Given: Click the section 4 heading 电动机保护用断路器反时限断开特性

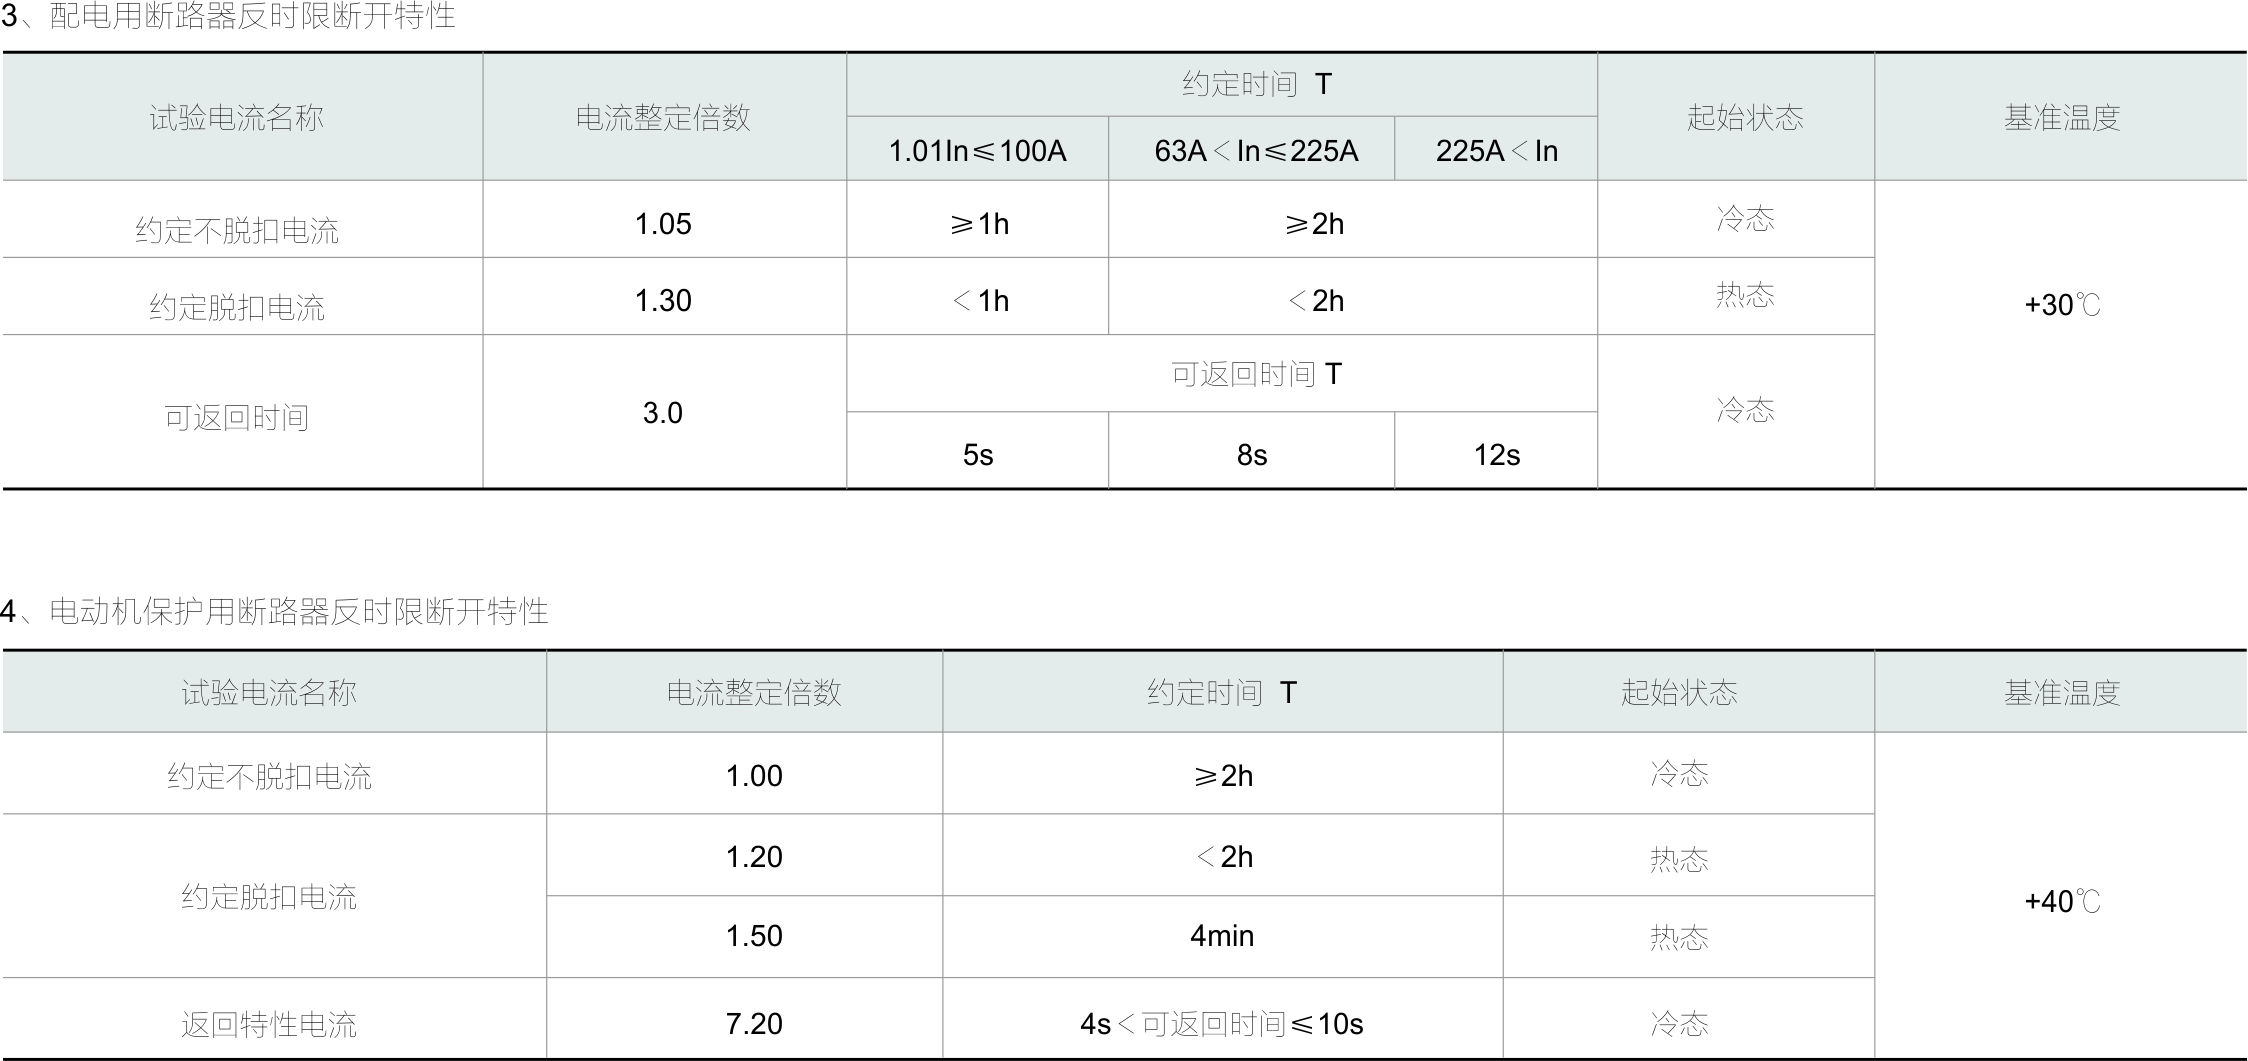Looking at the screenshot, I should [x=274, y=611].
